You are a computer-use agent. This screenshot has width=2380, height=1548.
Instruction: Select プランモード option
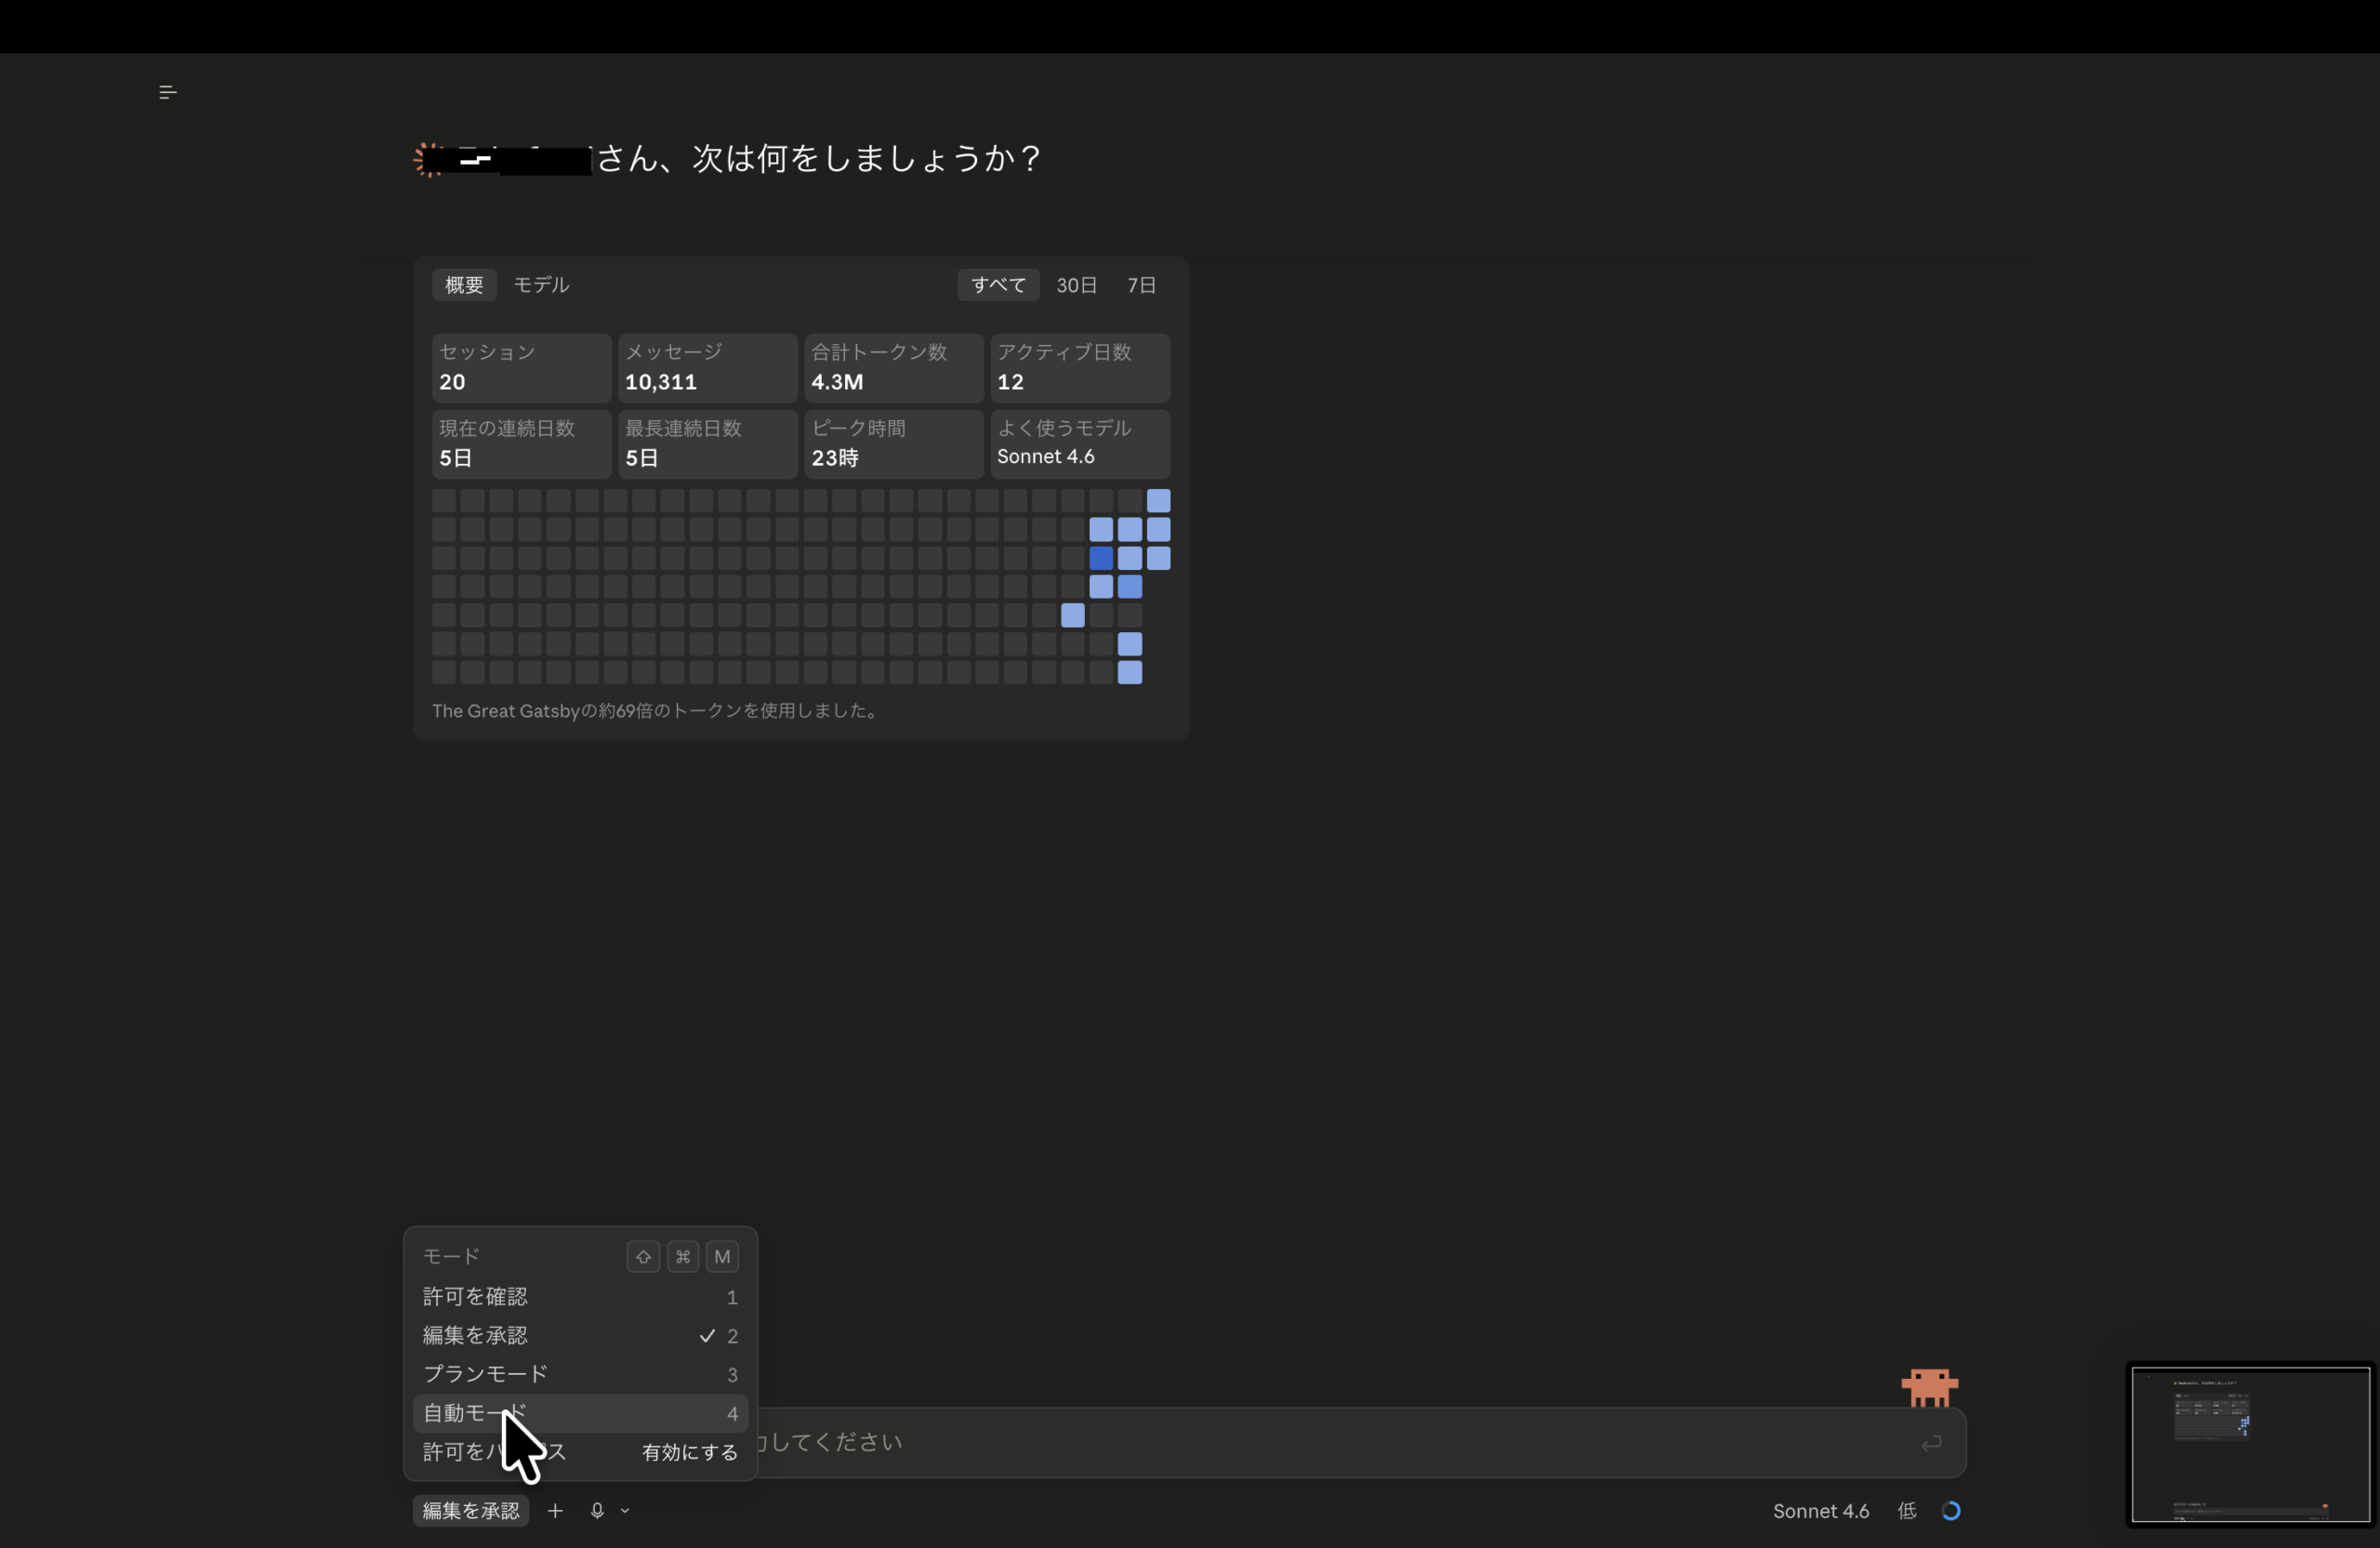580,1374
